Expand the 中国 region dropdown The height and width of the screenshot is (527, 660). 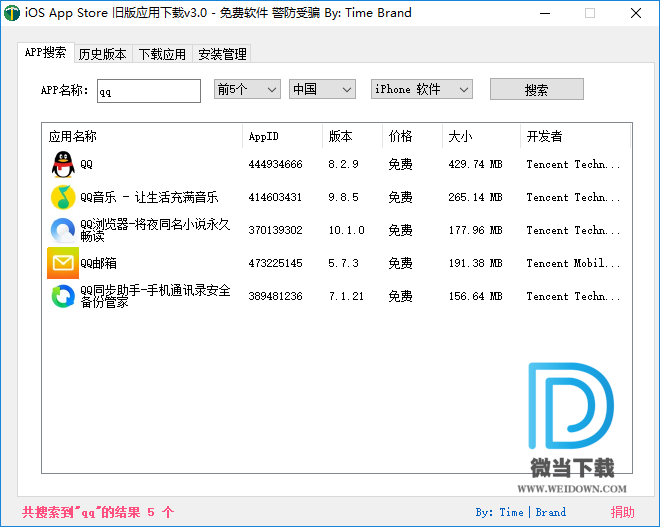[322, 89]
